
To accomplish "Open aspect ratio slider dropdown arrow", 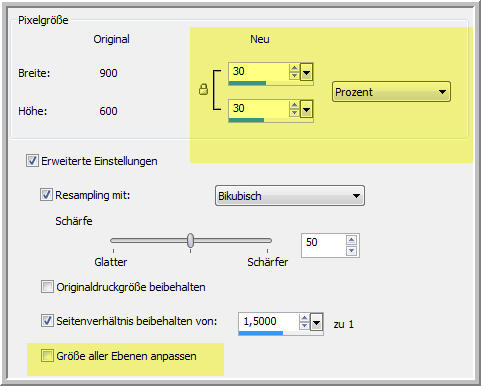I will [x=316, y=323].
